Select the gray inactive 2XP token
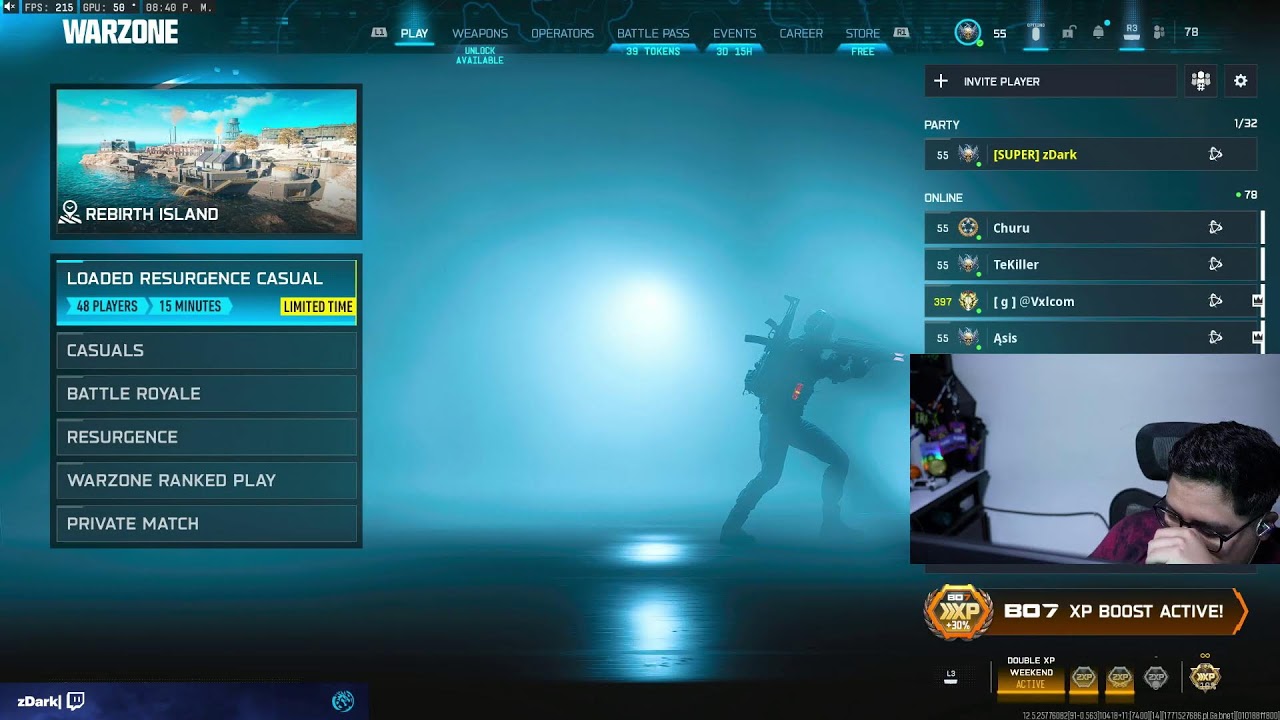This screenshot has height=720, width=1280. [x=1156, y=677]
